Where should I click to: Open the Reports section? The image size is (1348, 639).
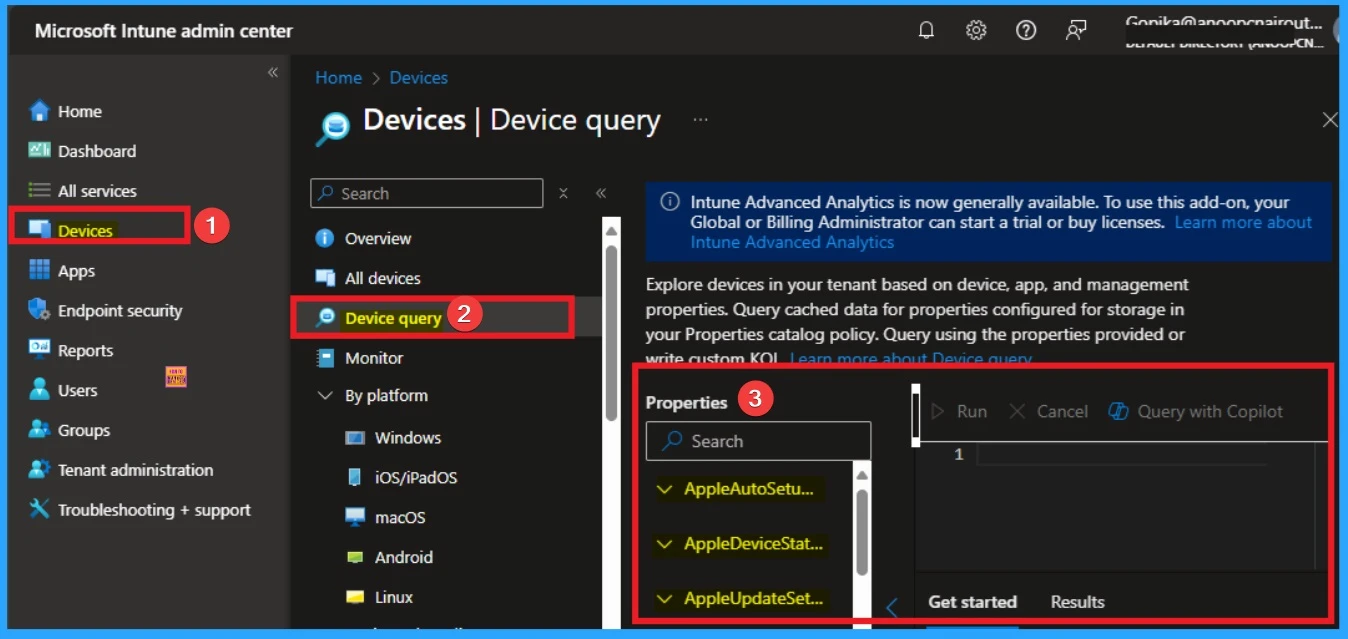click(85, 350)
